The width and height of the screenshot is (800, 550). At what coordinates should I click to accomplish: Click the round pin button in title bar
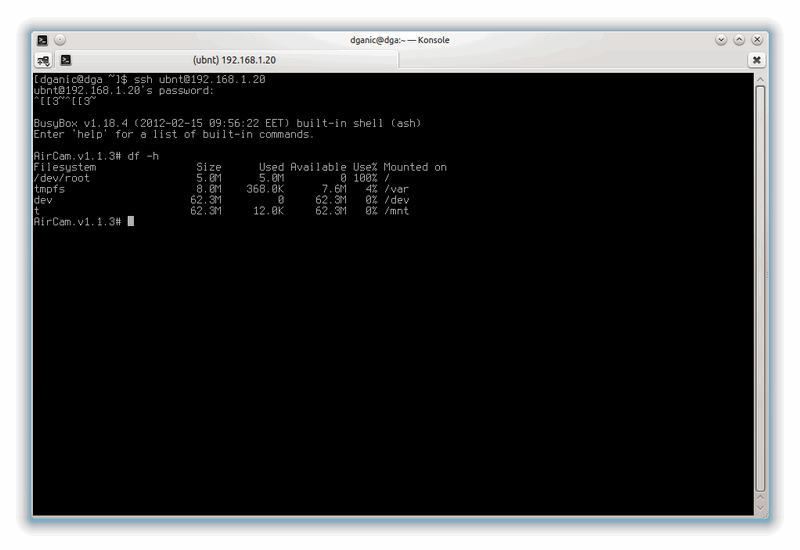coord(60,40)
